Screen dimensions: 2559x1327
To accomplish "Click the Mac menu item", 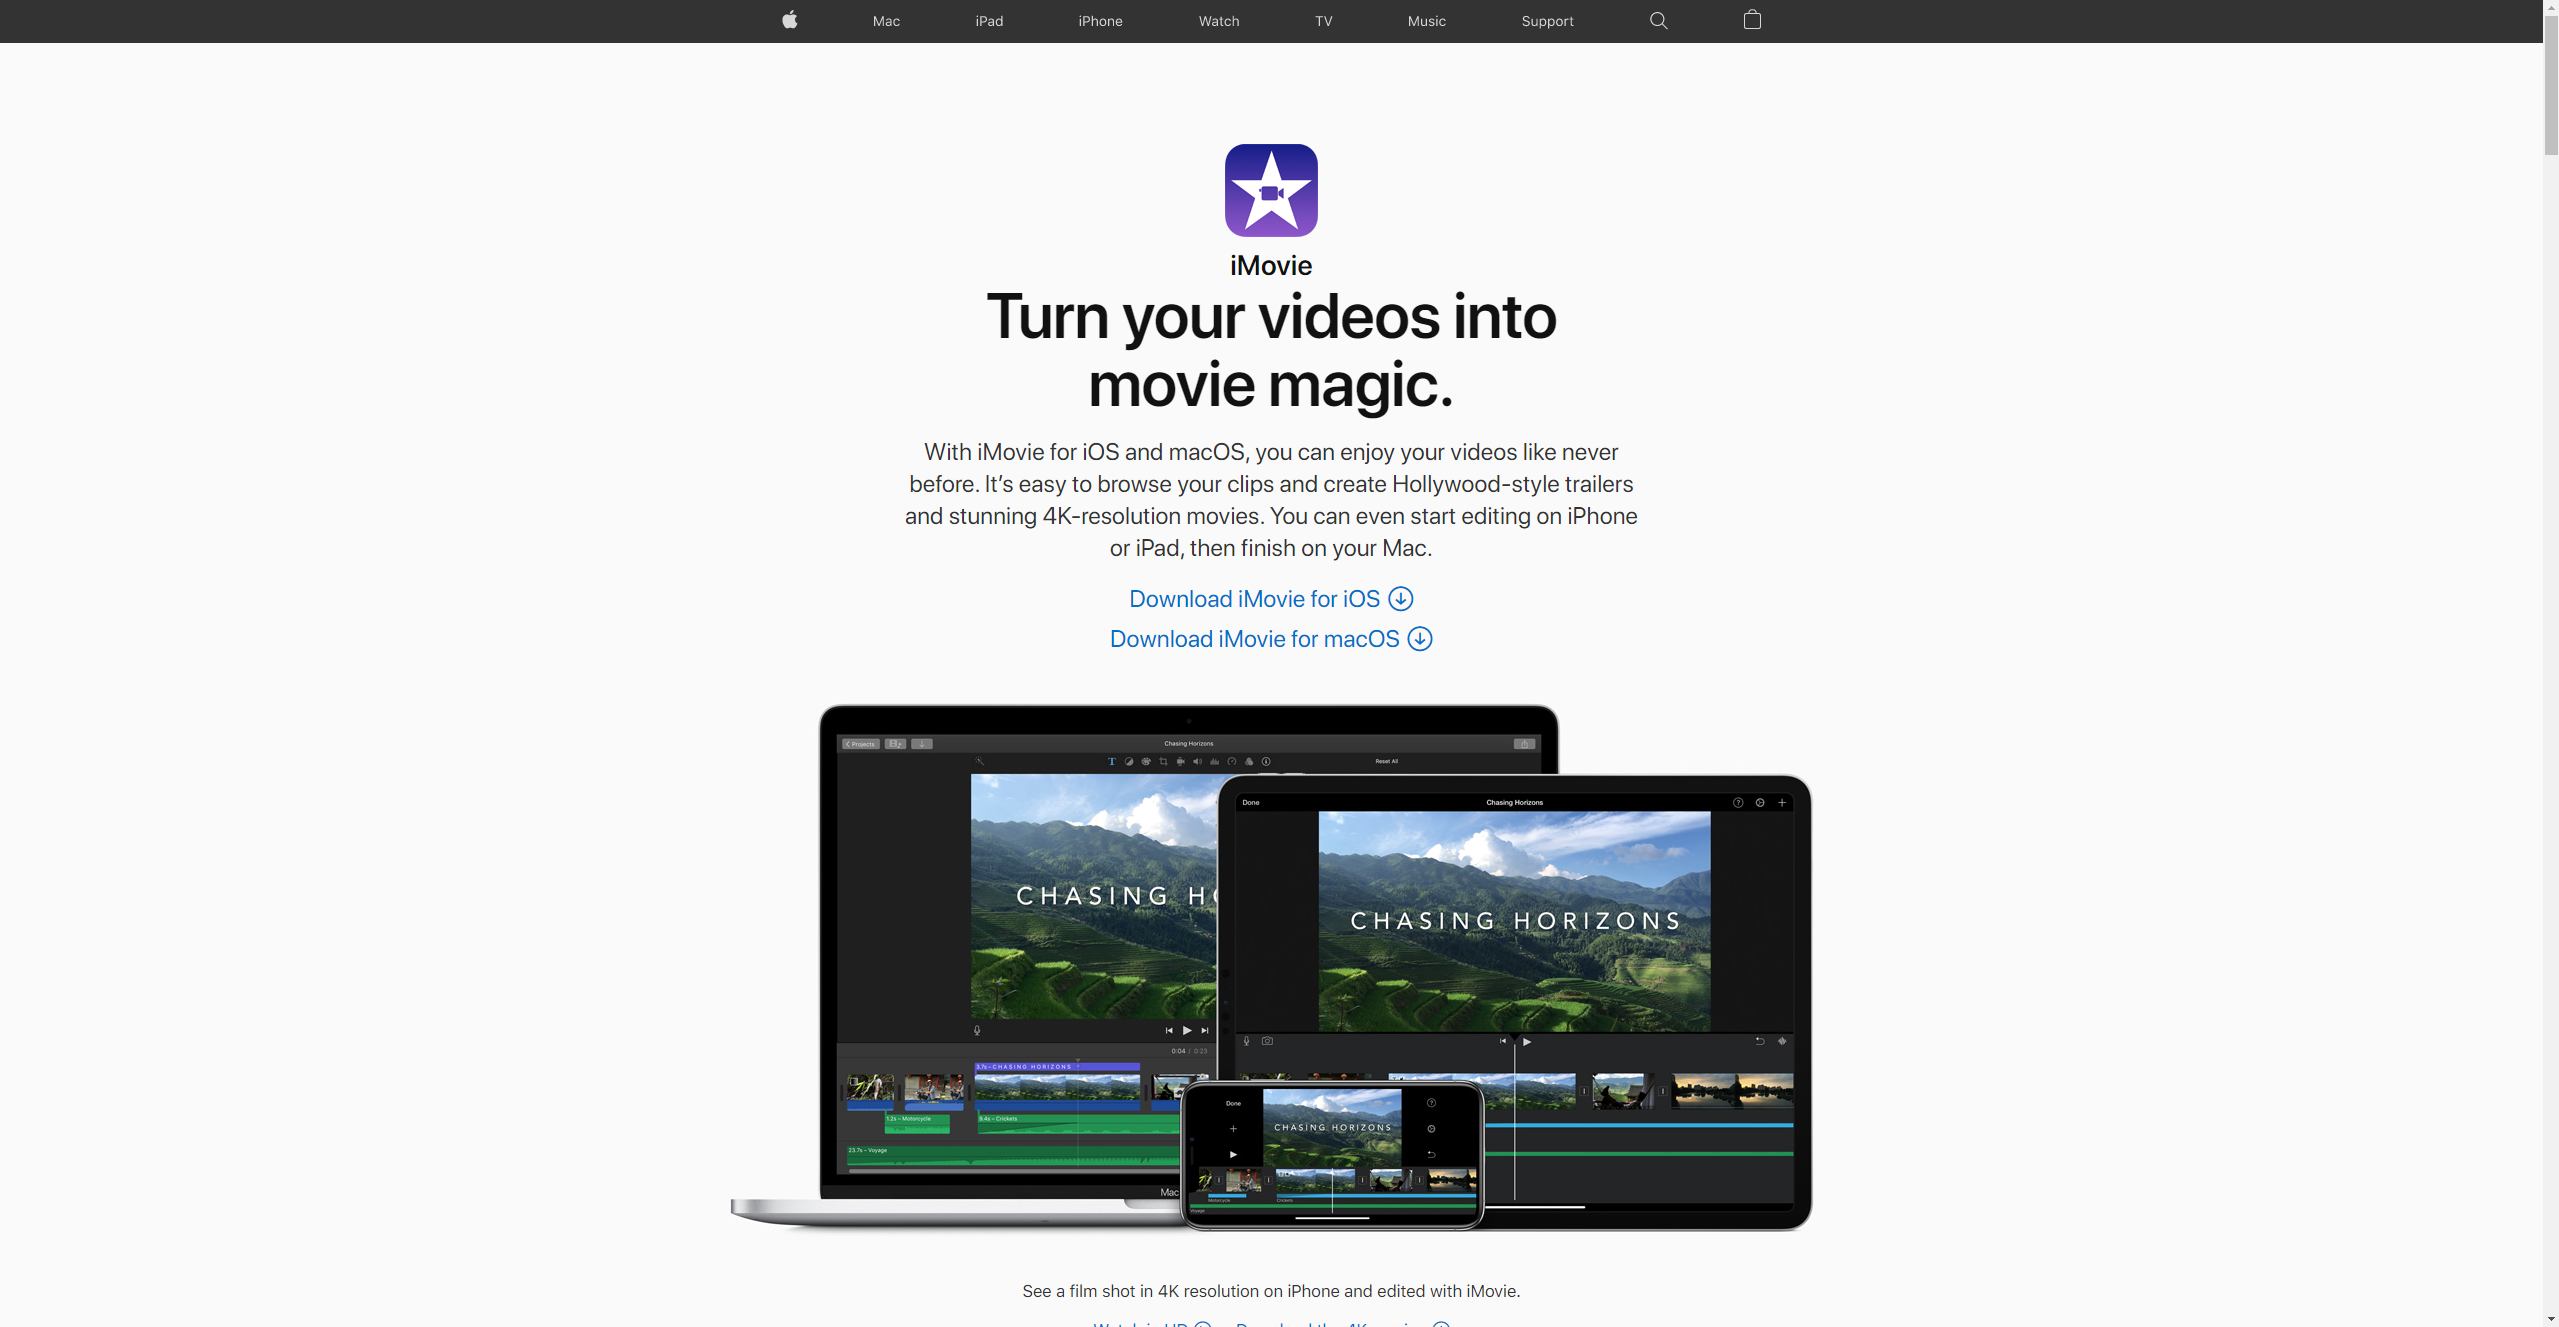I will click(886, 21).
